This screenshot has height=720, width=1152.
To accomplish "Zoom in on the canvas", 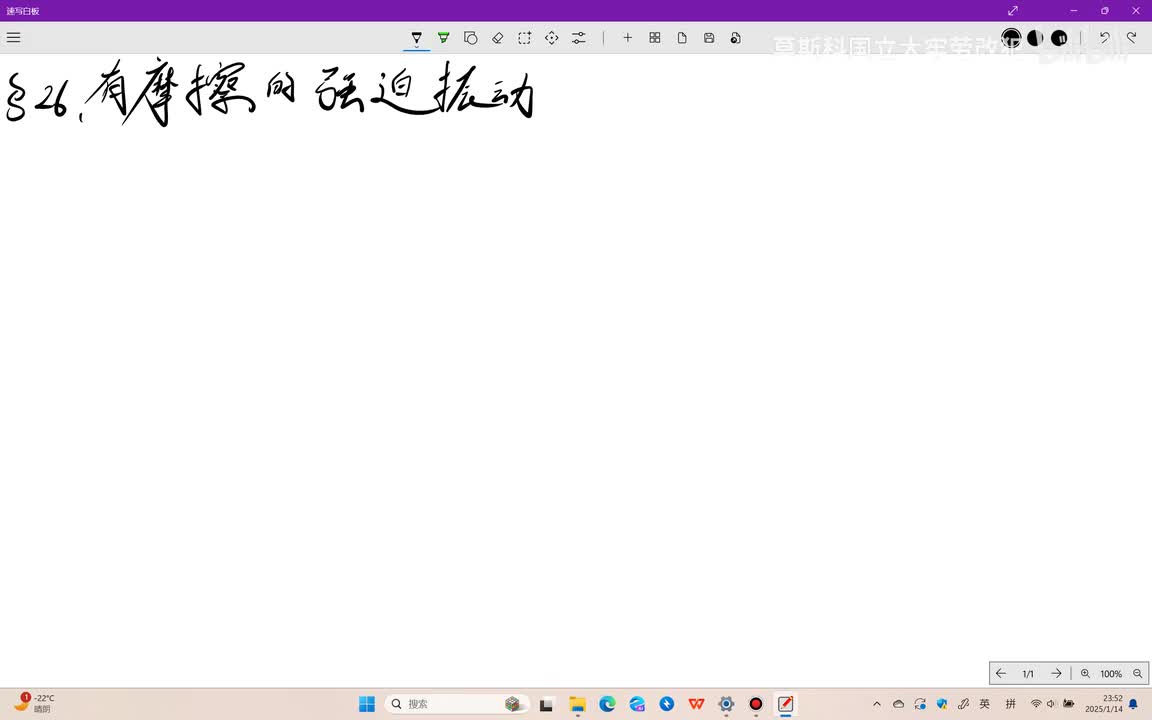I will tap(1085, 673).
